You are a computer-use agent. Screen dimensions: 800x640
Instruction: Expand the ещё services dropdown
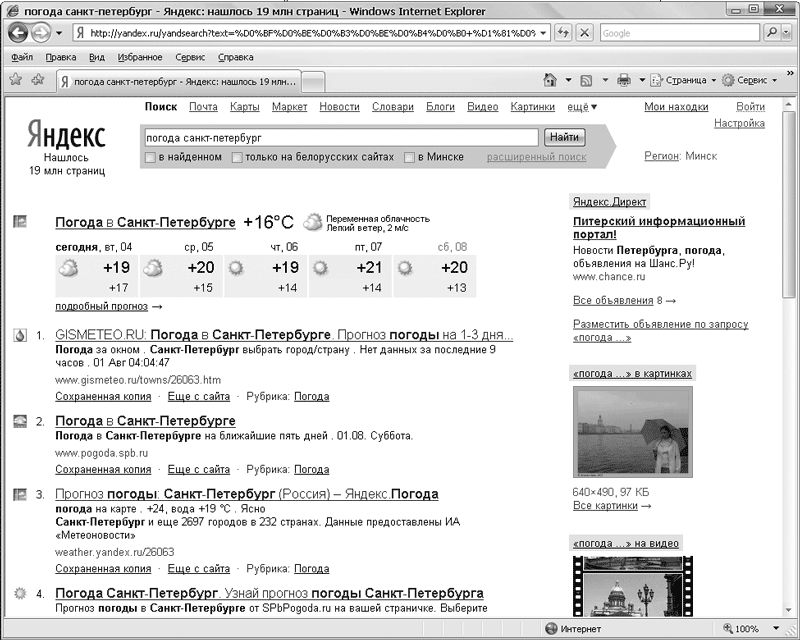[x=582, y=107]
